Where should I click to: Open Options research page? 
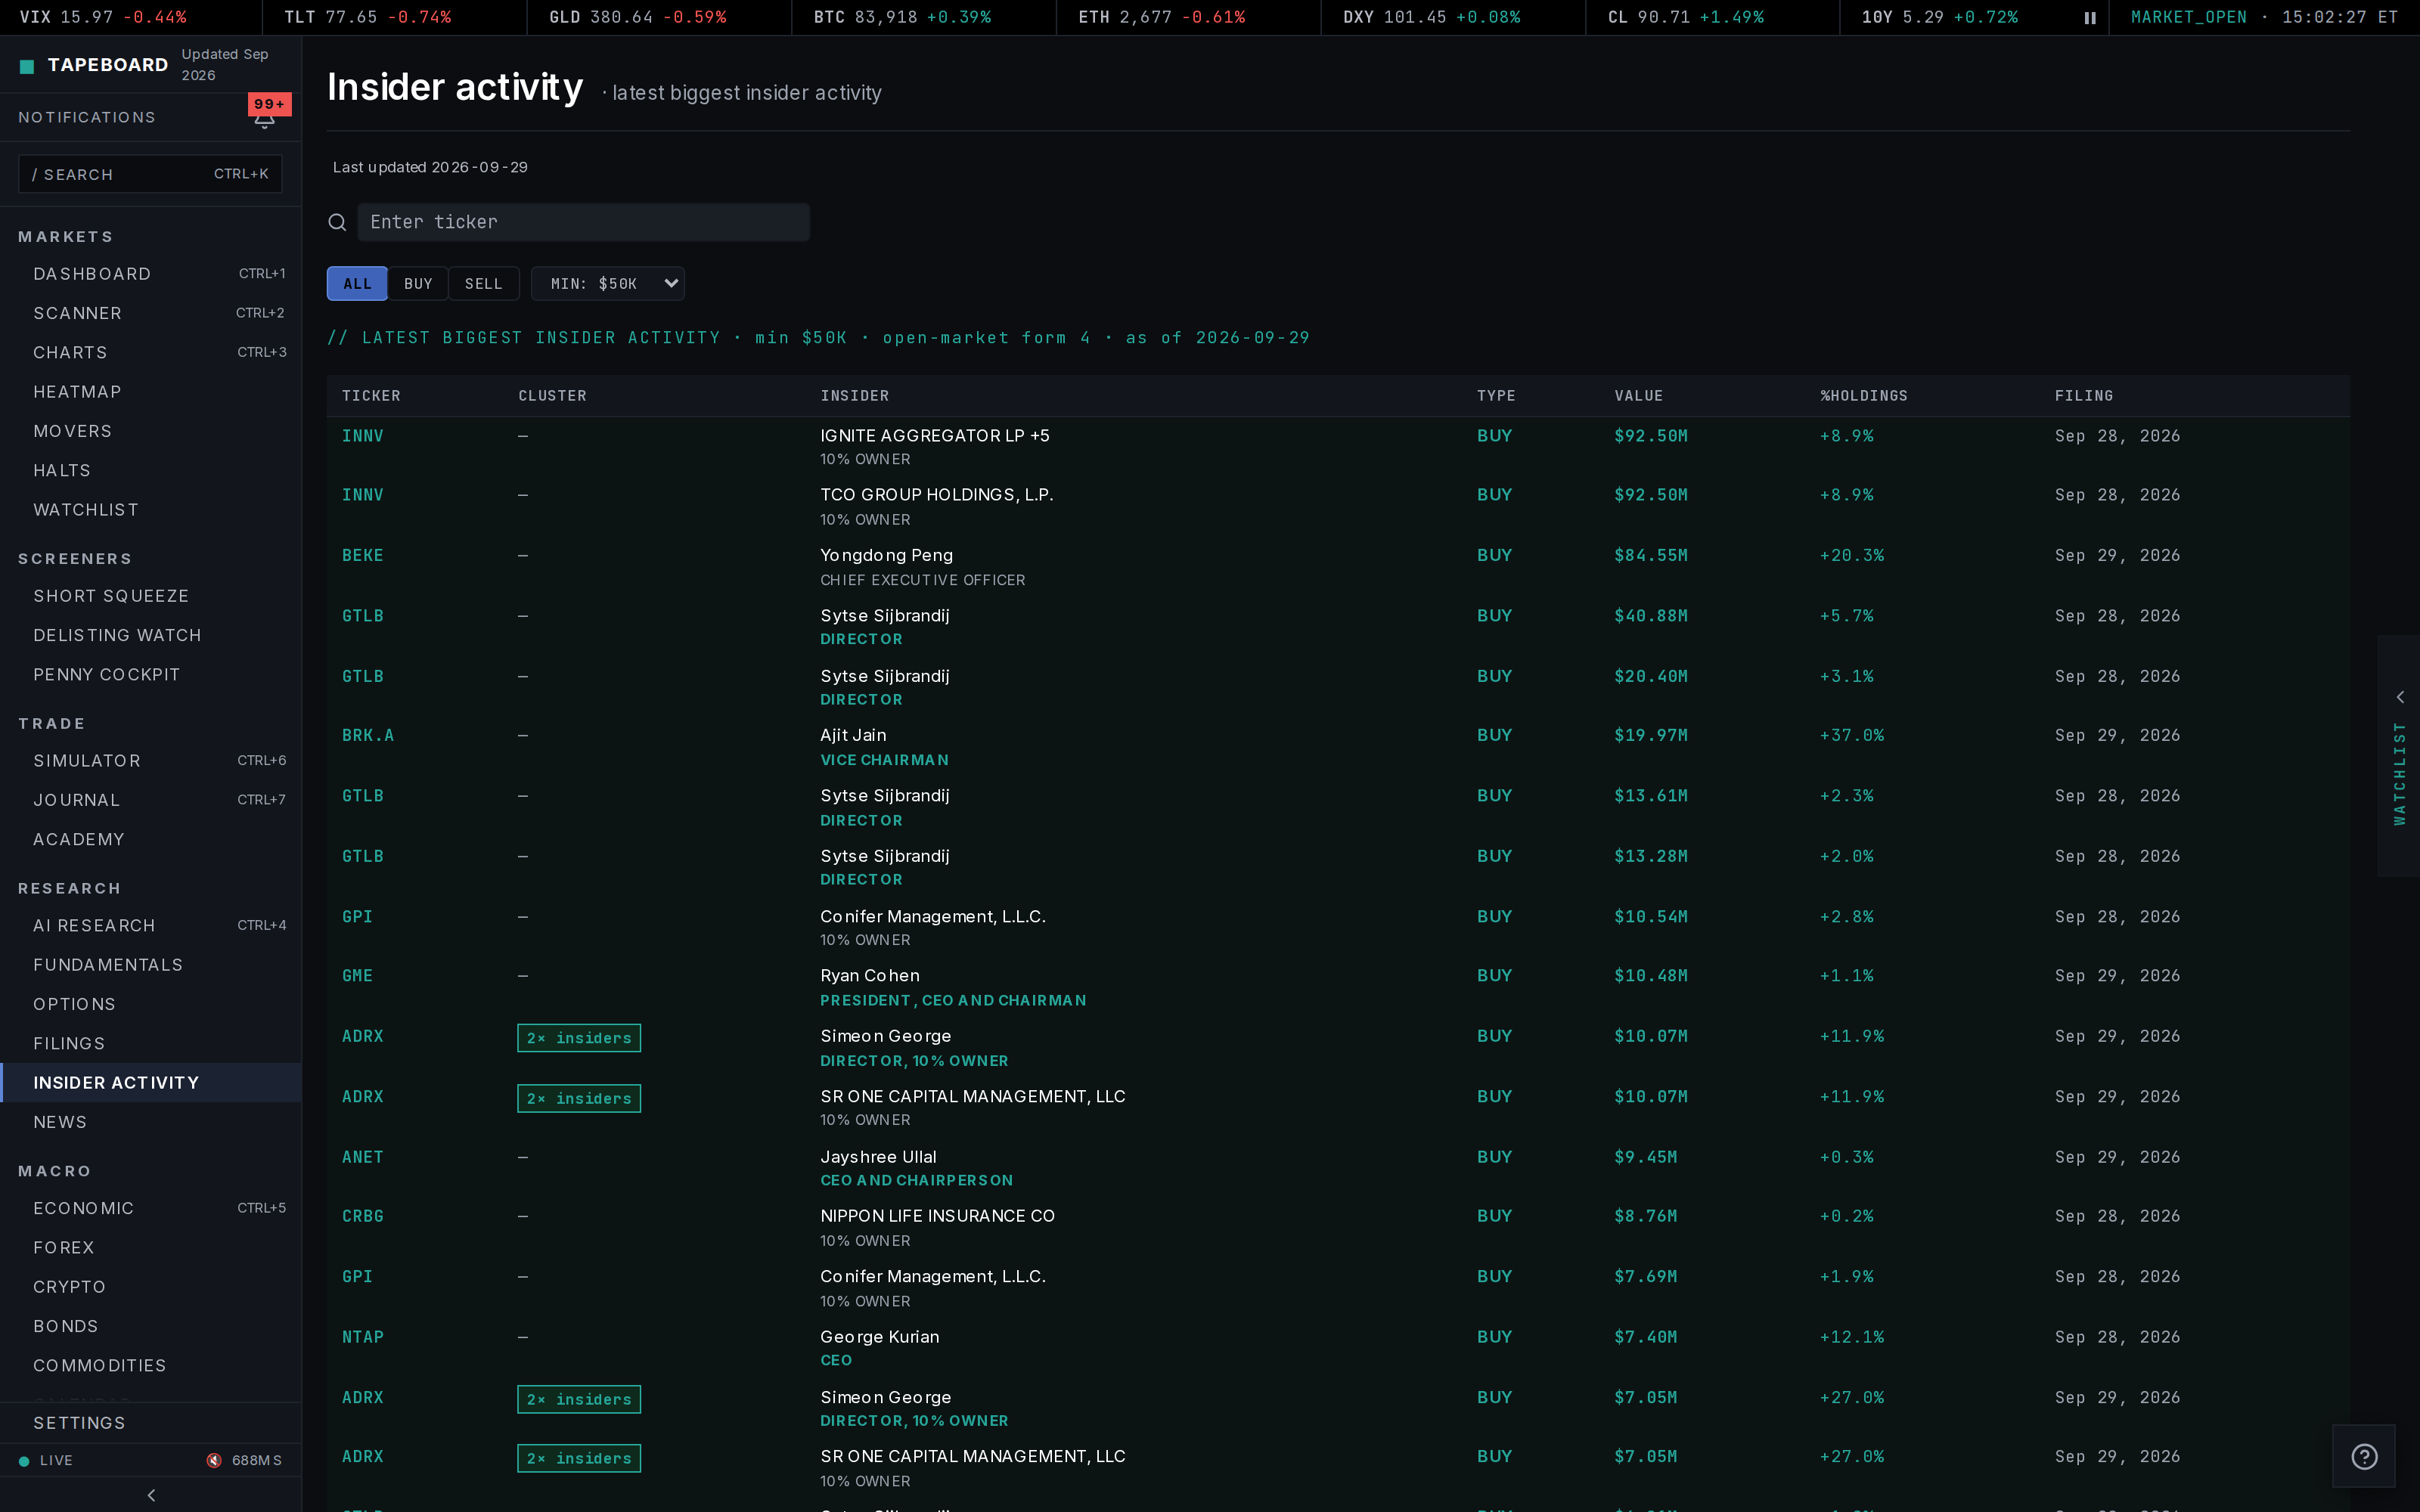(x=151, y=1004)
